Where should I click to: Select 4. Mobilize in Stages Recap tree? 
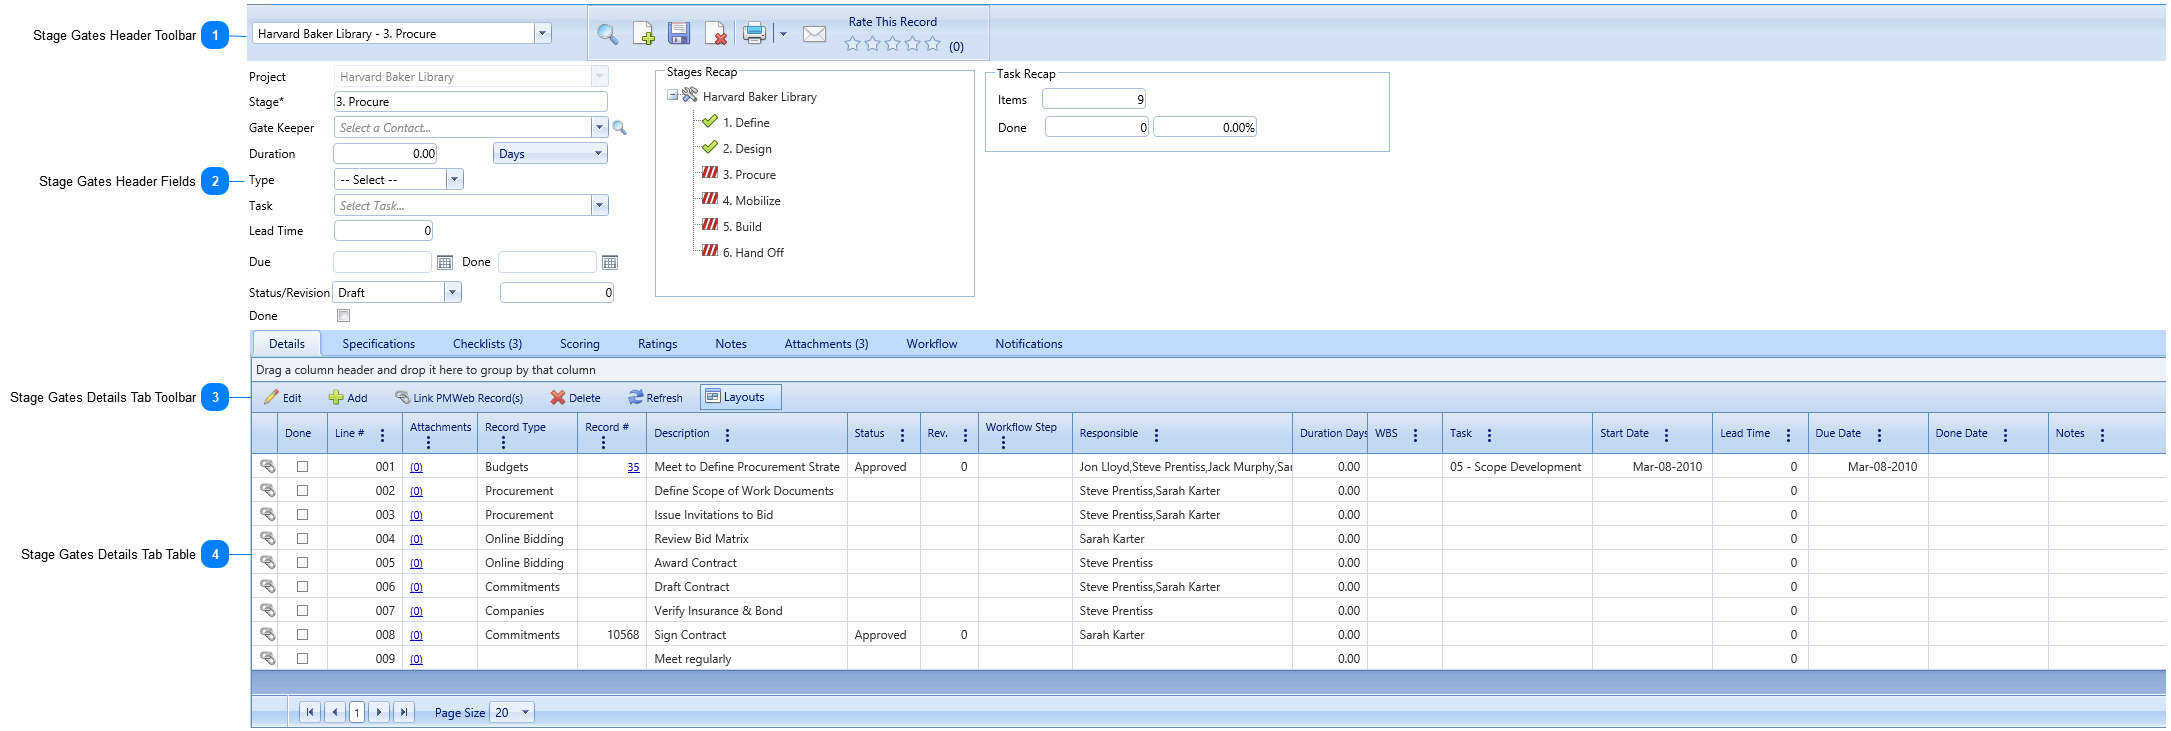pyautogui.click(x=752, y=201)
